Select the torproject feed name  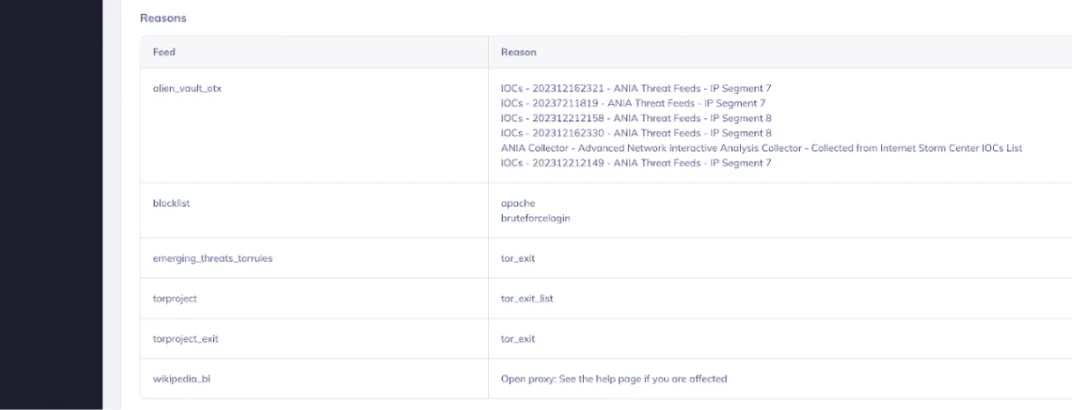pos(174,298)
